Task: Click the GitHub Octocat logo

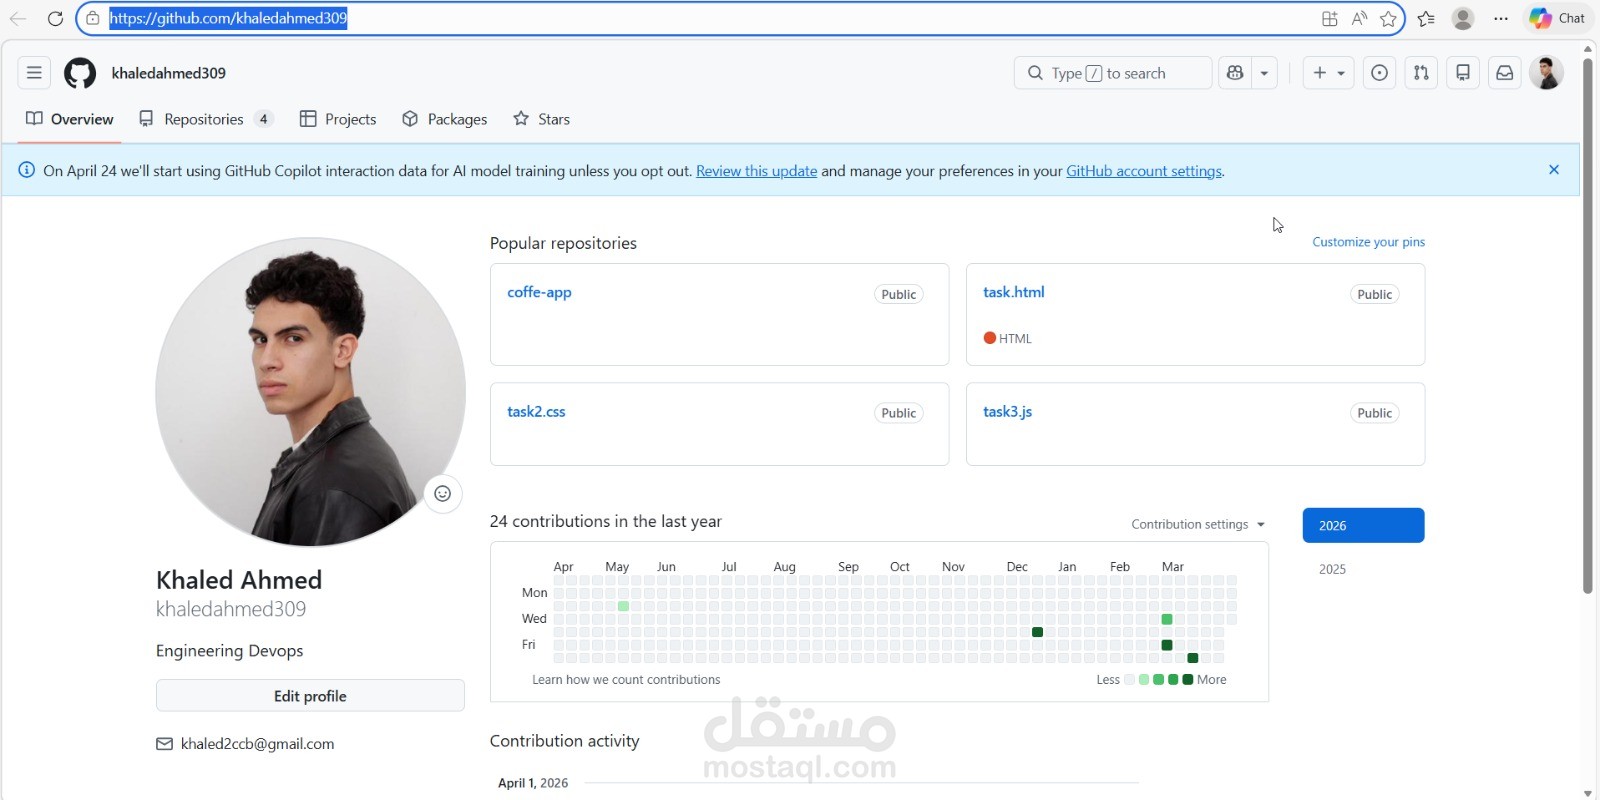Action: tap(80, 73)
